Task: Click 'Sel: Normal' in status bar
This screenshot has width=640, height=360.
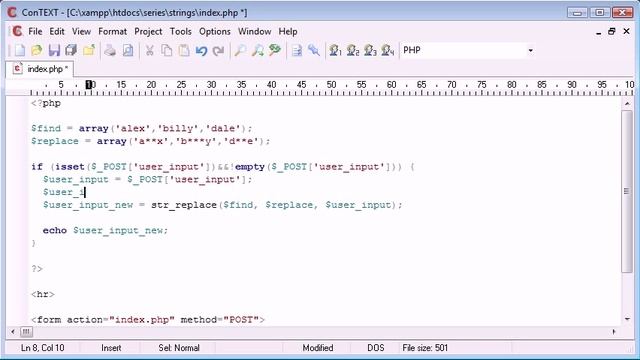Action: 179,348
